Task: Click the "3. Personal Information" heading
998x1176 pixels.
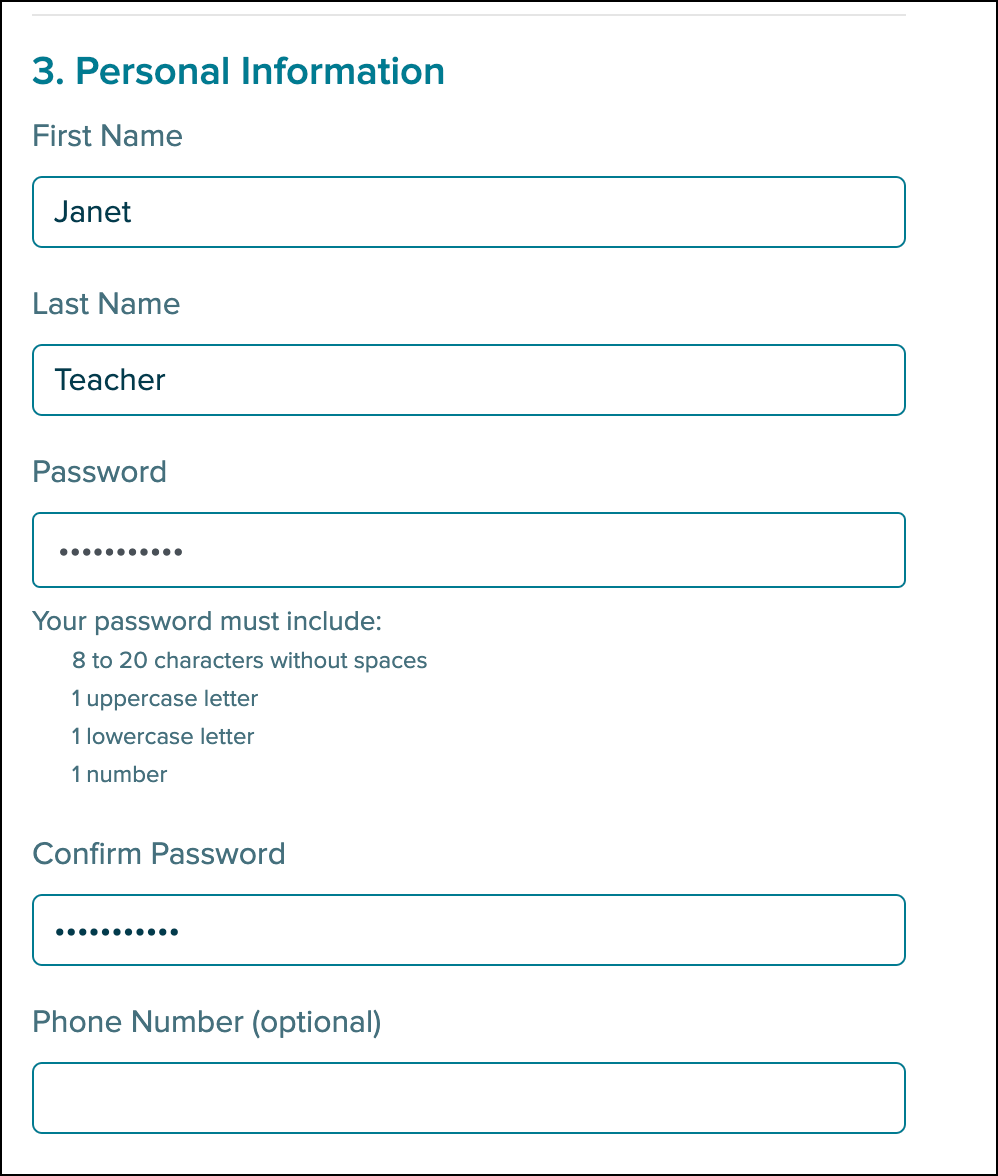Action: pos(238,72)
